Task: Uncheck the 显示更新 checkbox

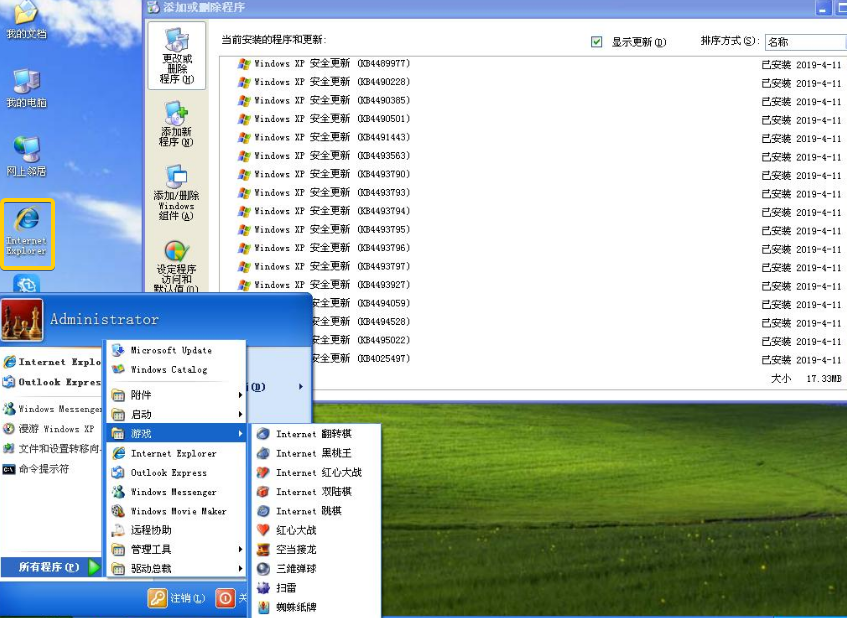Action: (x=597, y=42)
